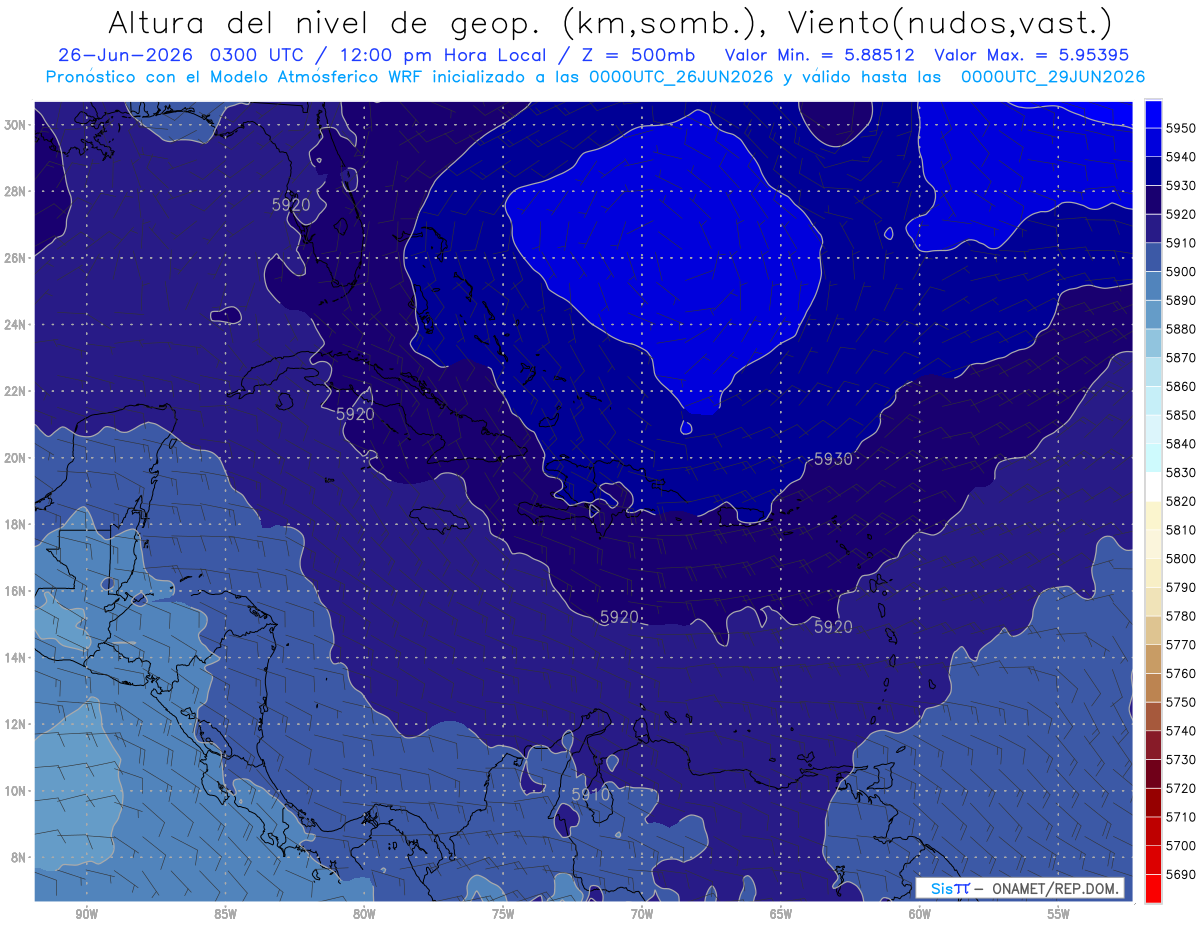This screenshot has width=1200, height=927.
Task: Click the 5910 contour label near Venezuela
Action: [591, 794]
